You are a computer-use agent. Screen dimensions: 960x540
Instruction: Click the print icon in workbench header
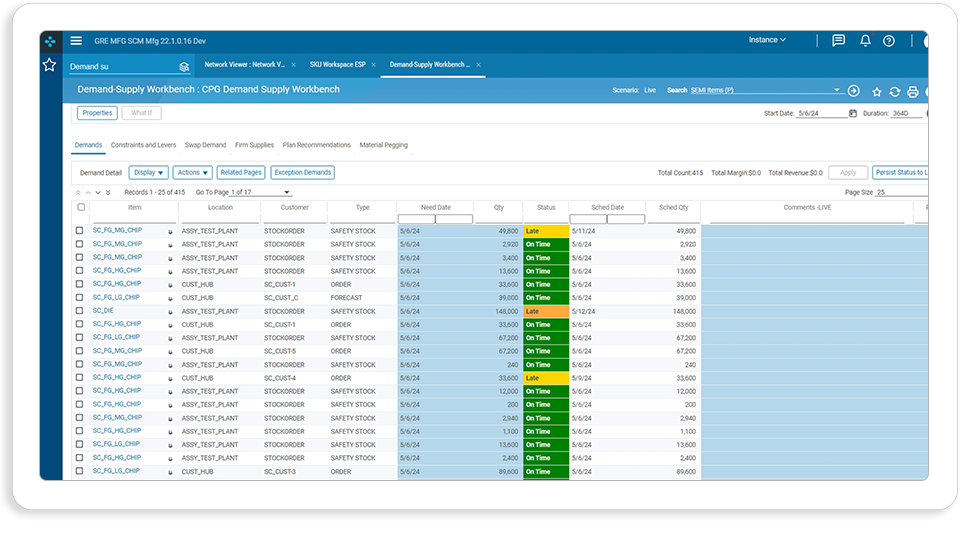tap(912, 91)
